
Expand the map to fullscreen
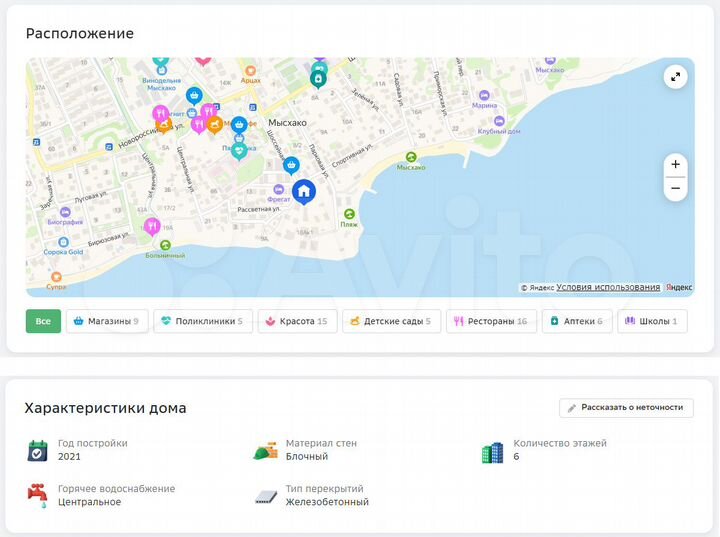675,77
